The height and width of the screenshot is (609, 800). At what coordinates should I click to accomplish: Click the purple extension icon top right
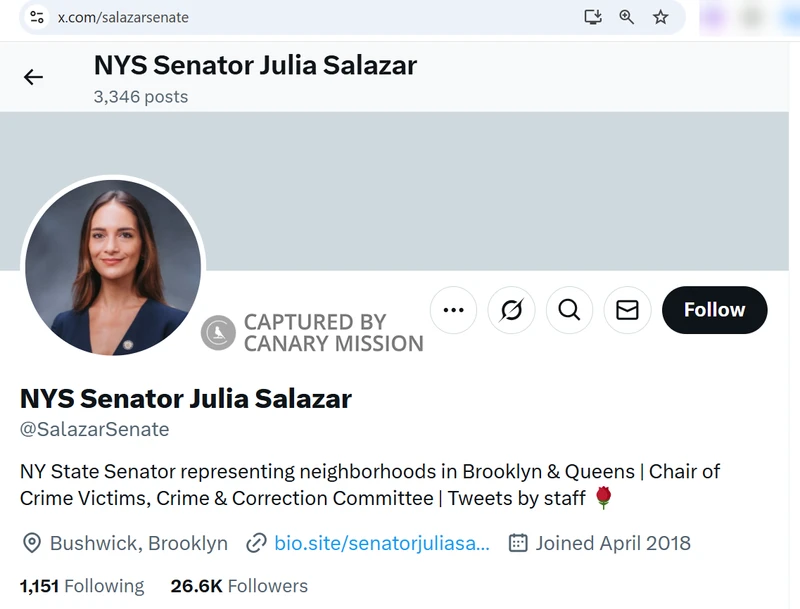point(712,17)
